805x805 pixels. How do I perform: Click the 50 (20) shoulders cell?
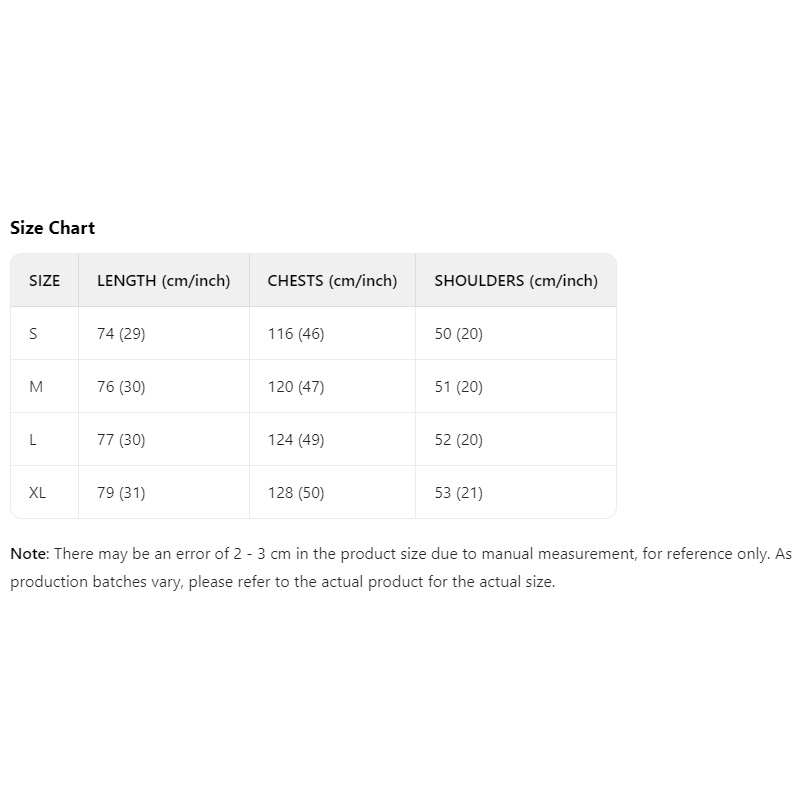[459, 334]
